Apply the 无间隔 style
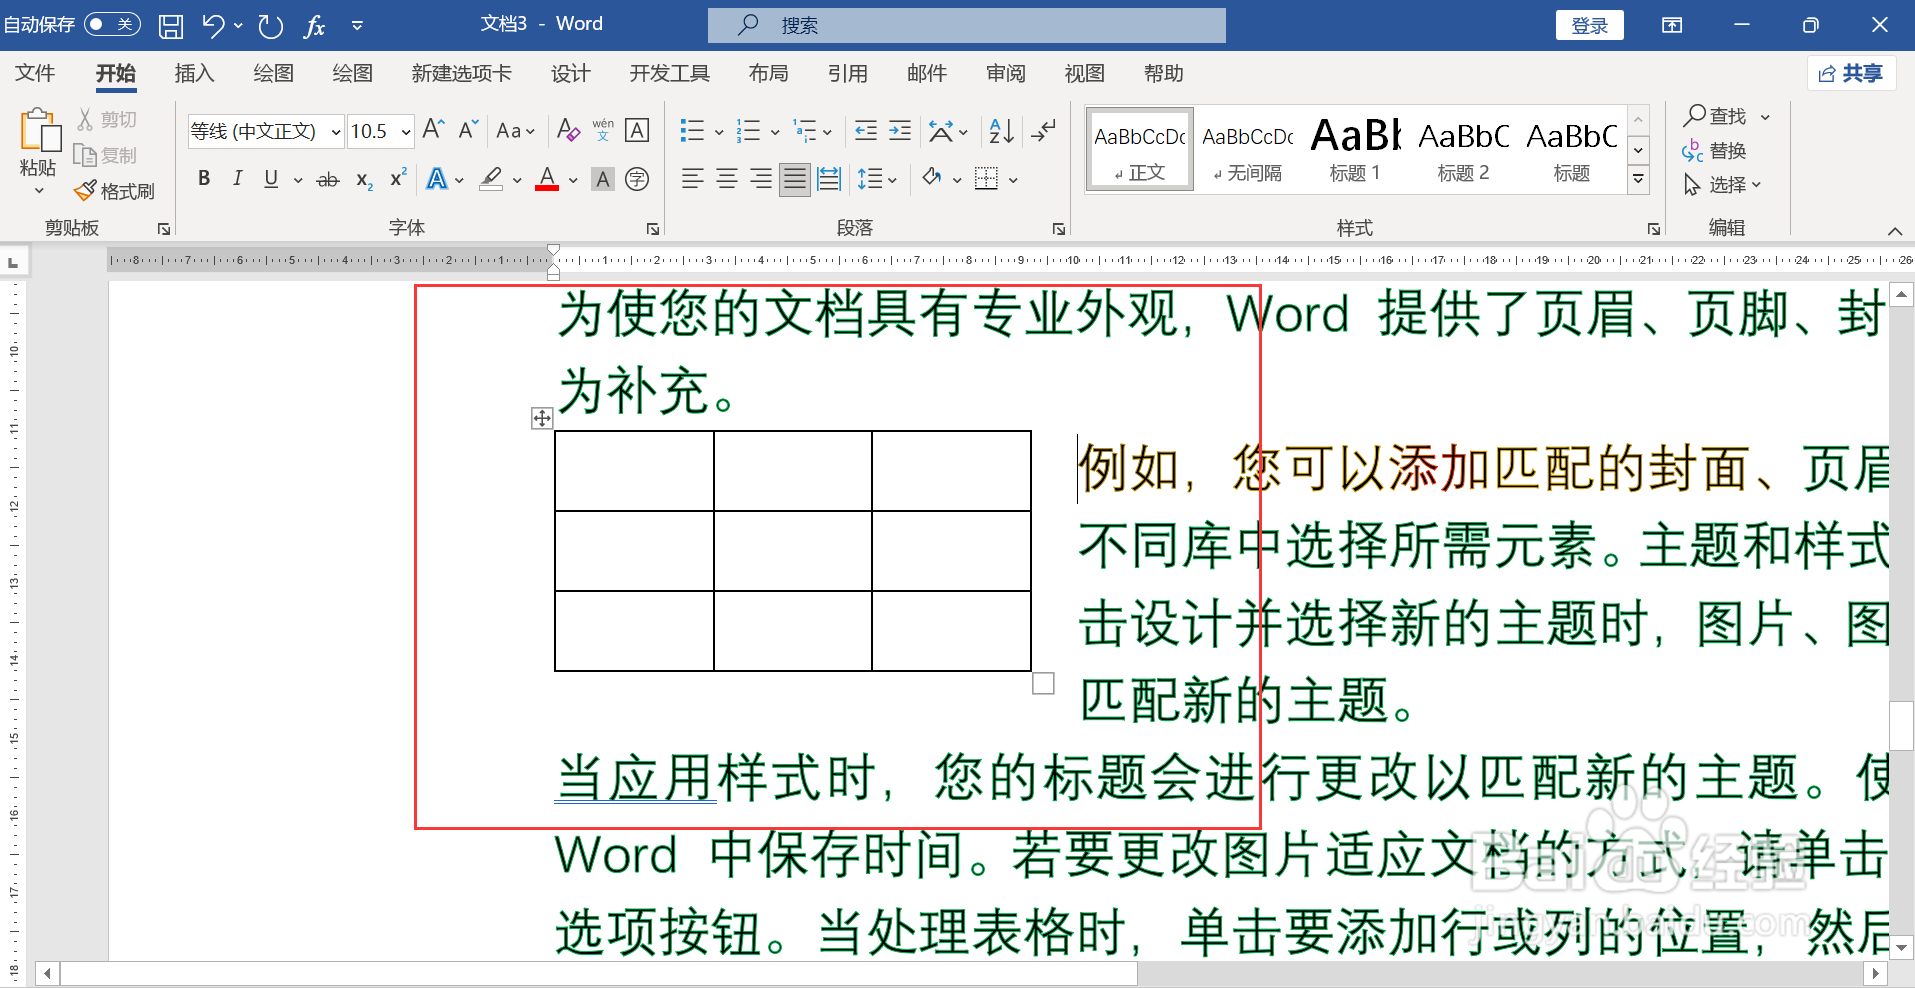The height and width of the screenshot is (988, 1915). 1247,149
